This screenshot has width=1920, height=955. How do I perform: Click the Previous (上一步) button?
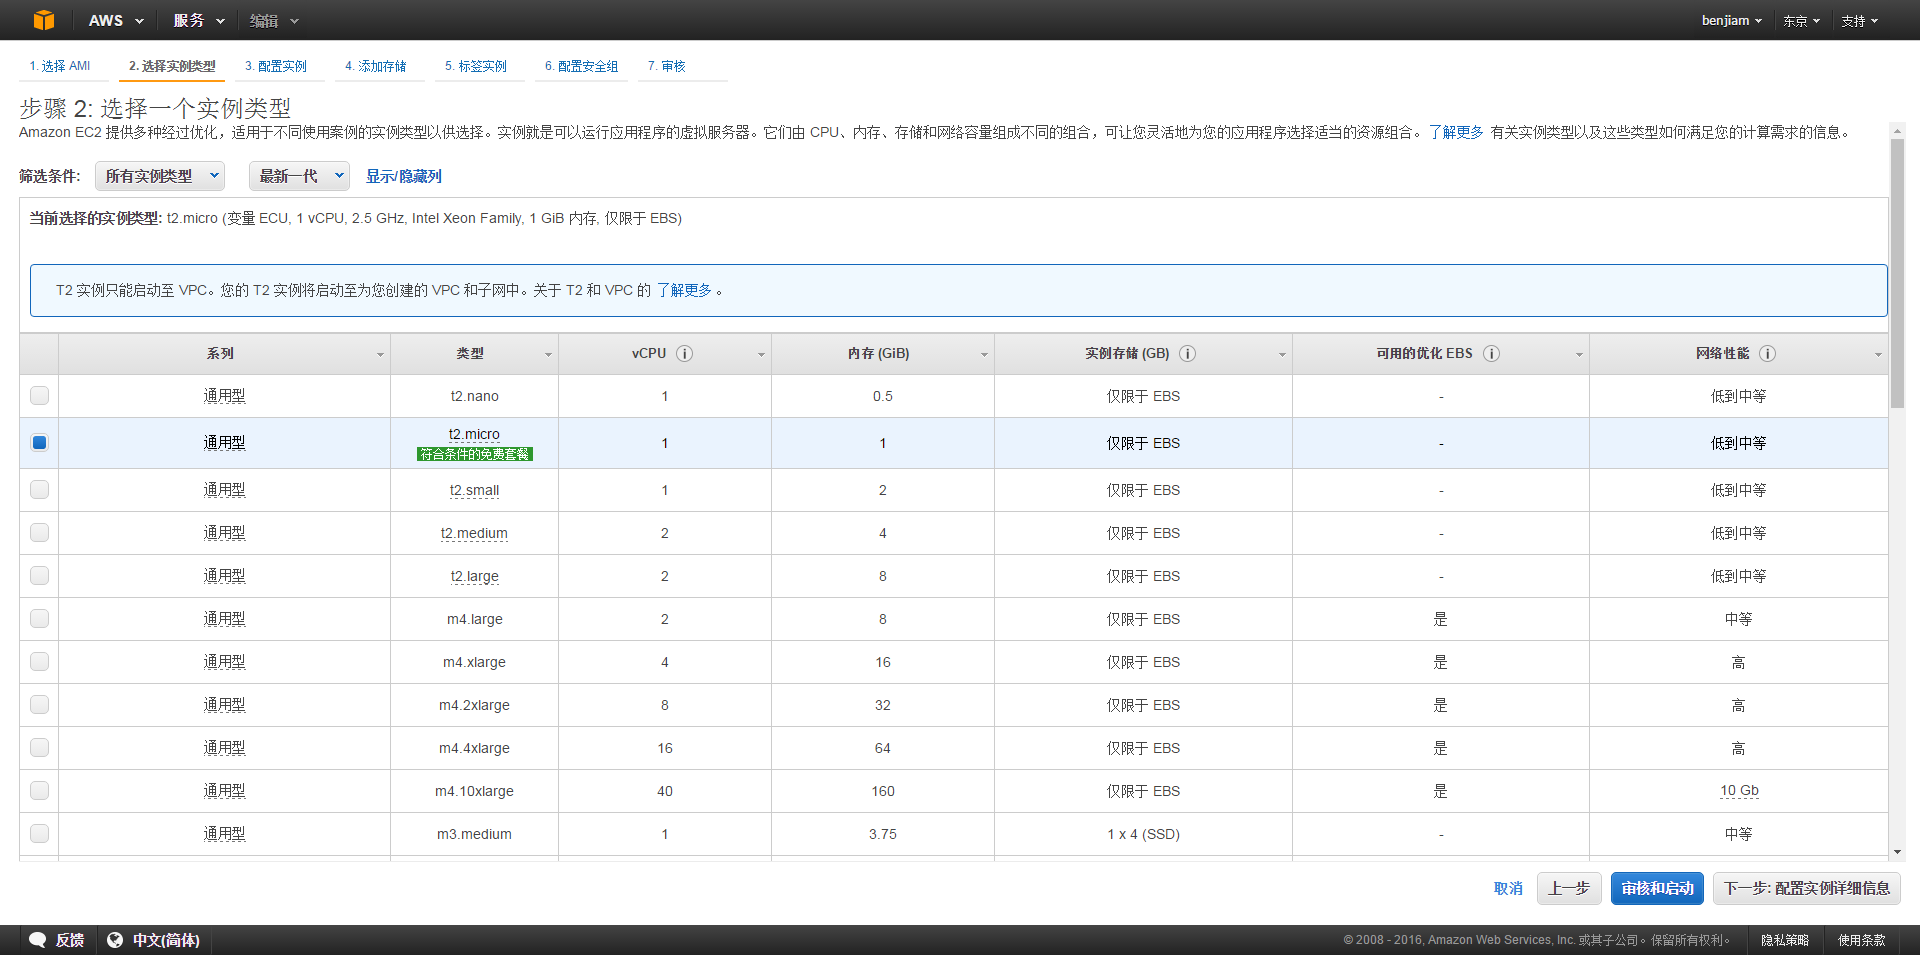(1569, 888)
